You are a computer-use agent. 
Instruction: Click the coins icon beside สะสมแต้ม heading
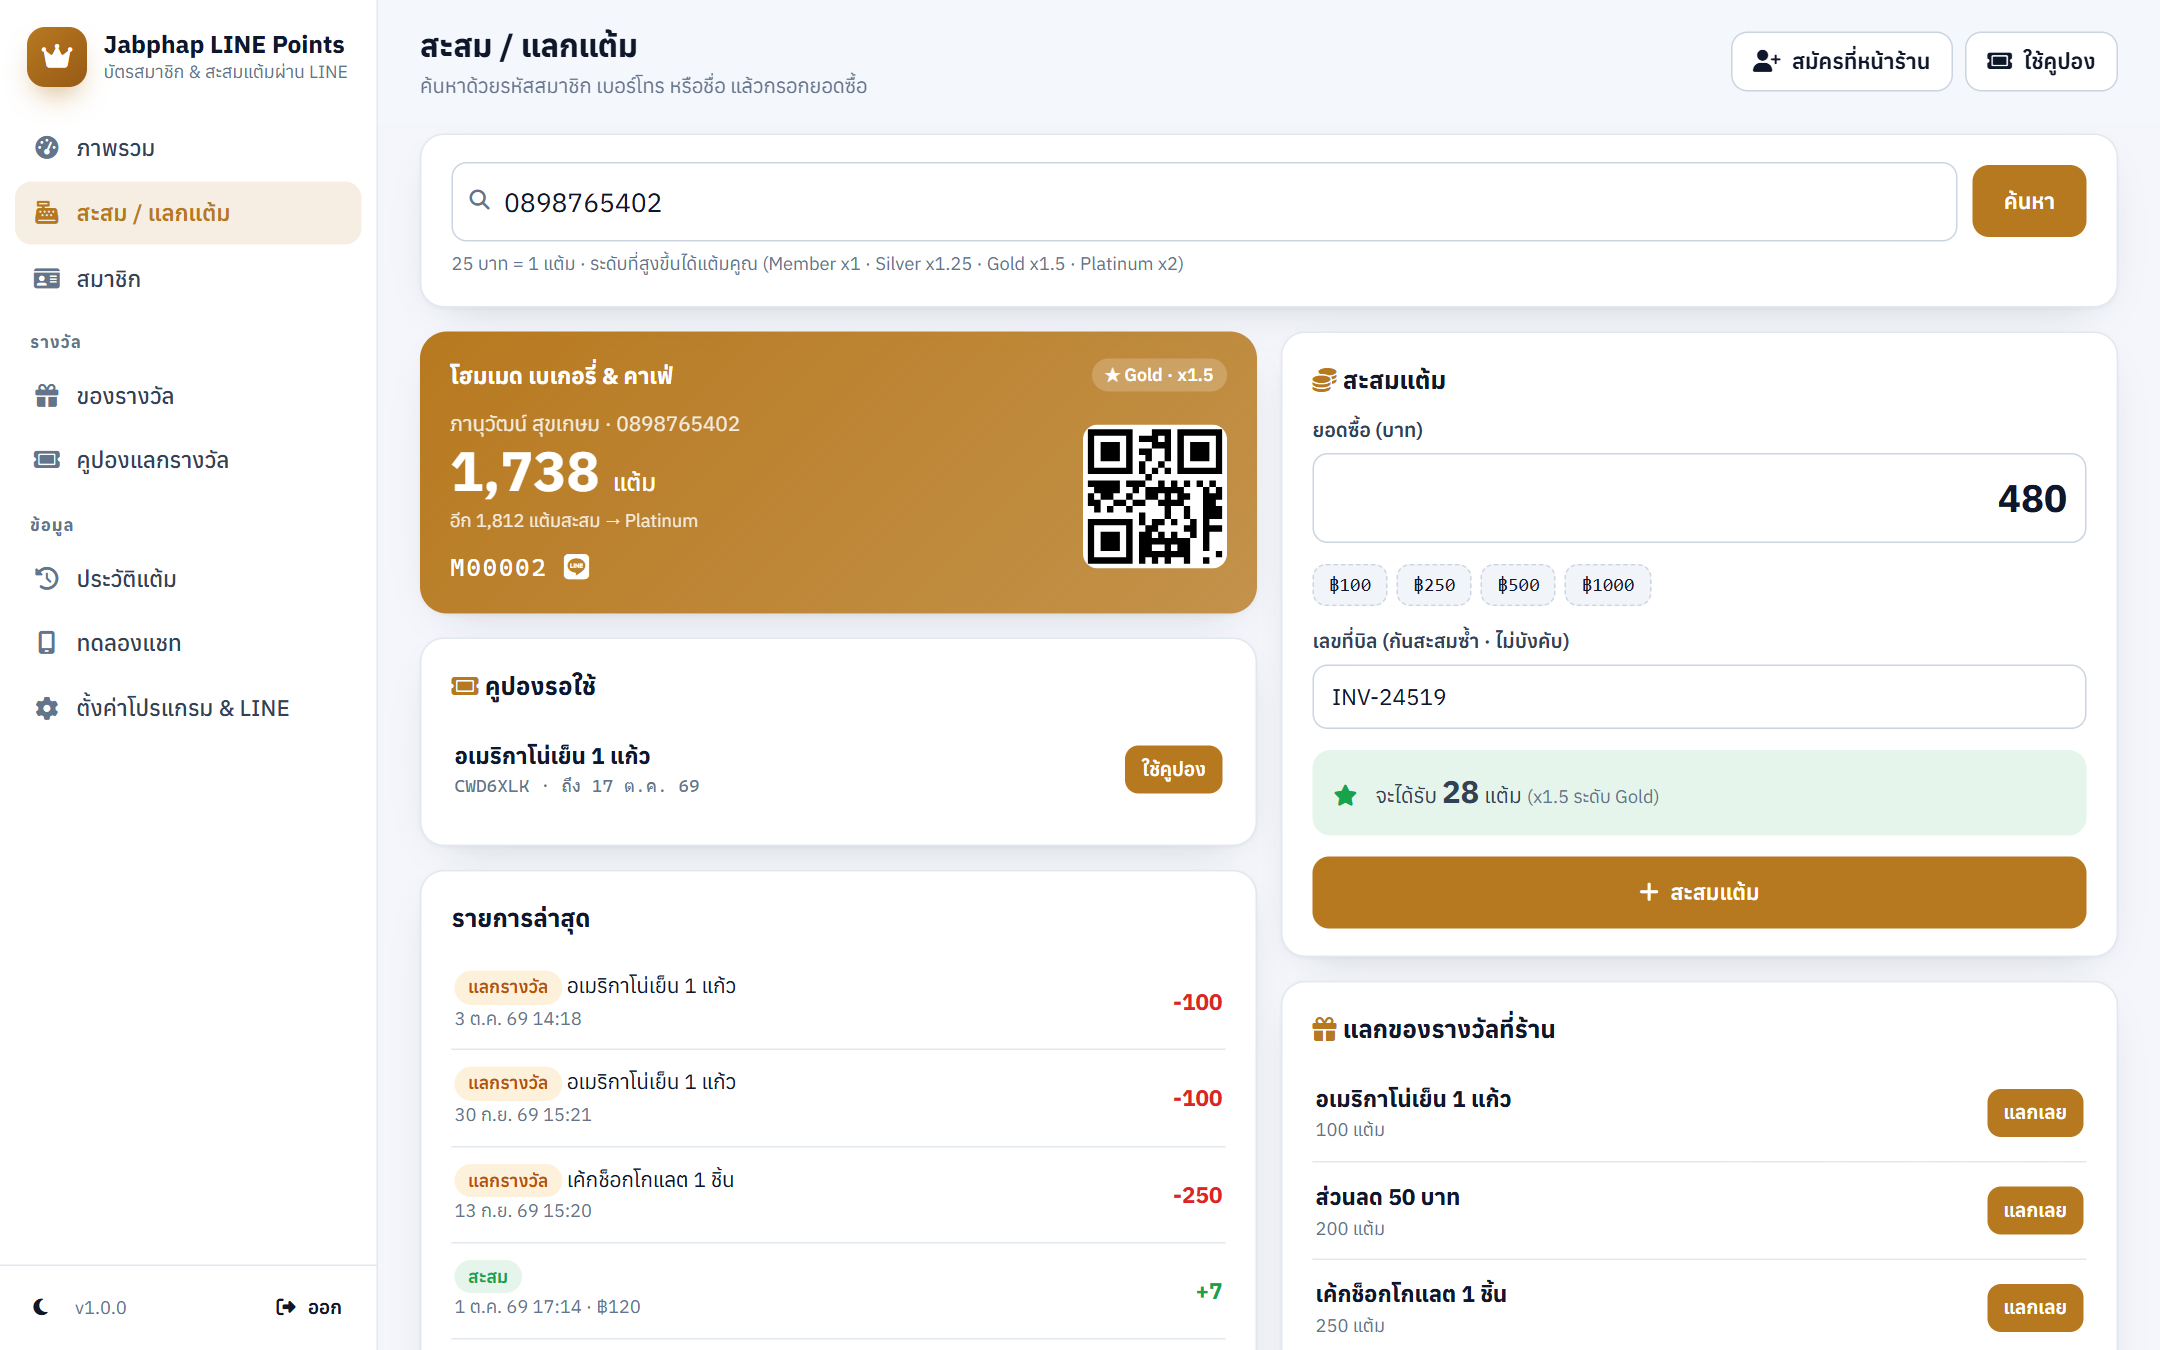1324,380
